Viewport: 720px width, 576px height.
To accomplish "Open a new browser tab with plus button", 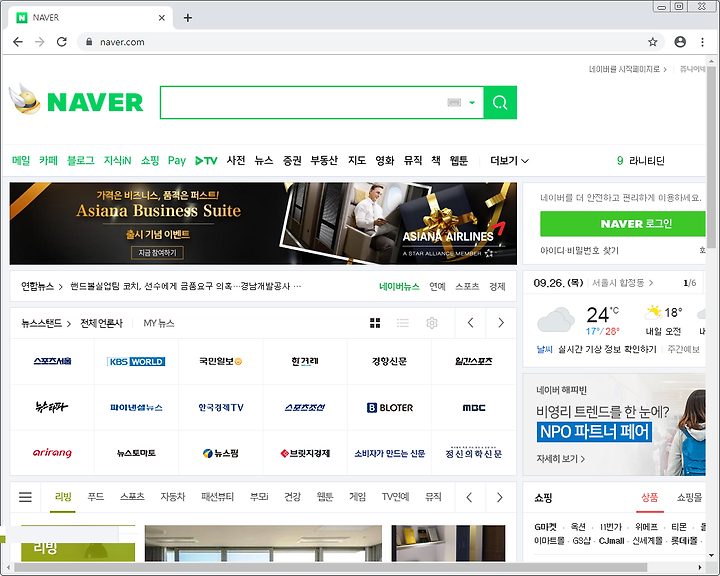I will pyautogui.click(x=188, y=18).
